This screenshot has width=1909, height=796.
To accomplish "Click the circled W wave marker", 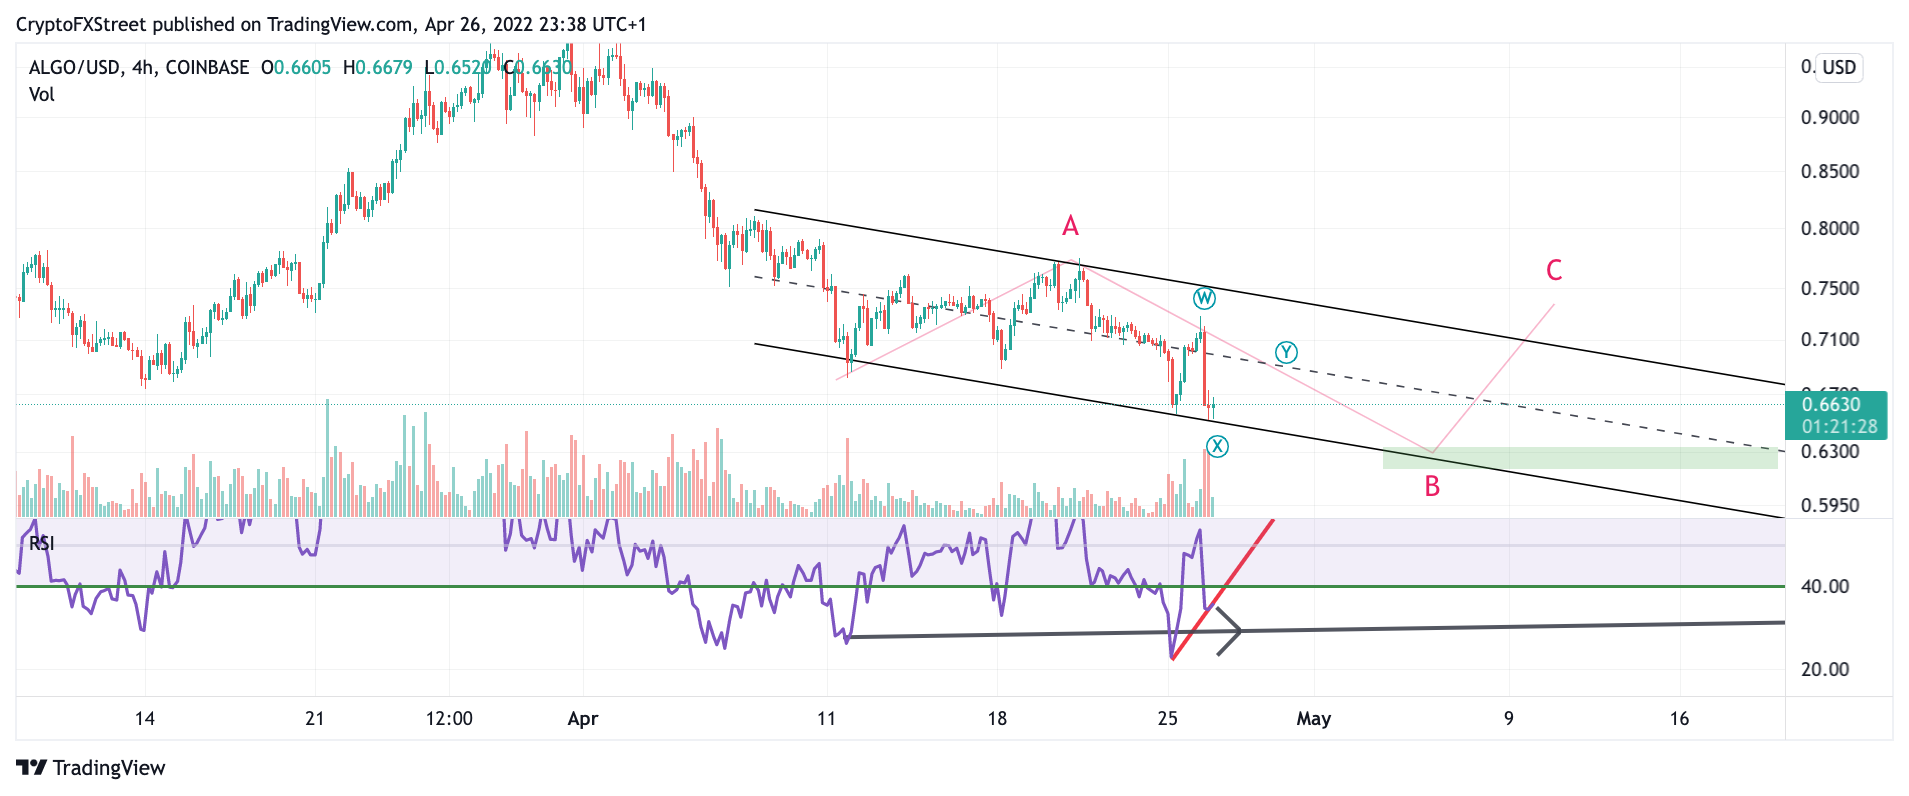I will point(1204,298).
